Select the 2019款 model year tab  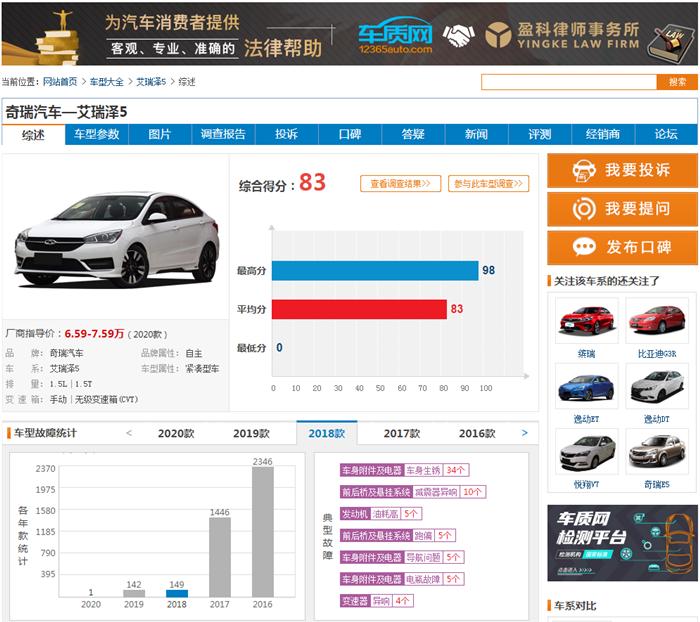(x=251, y=434)
